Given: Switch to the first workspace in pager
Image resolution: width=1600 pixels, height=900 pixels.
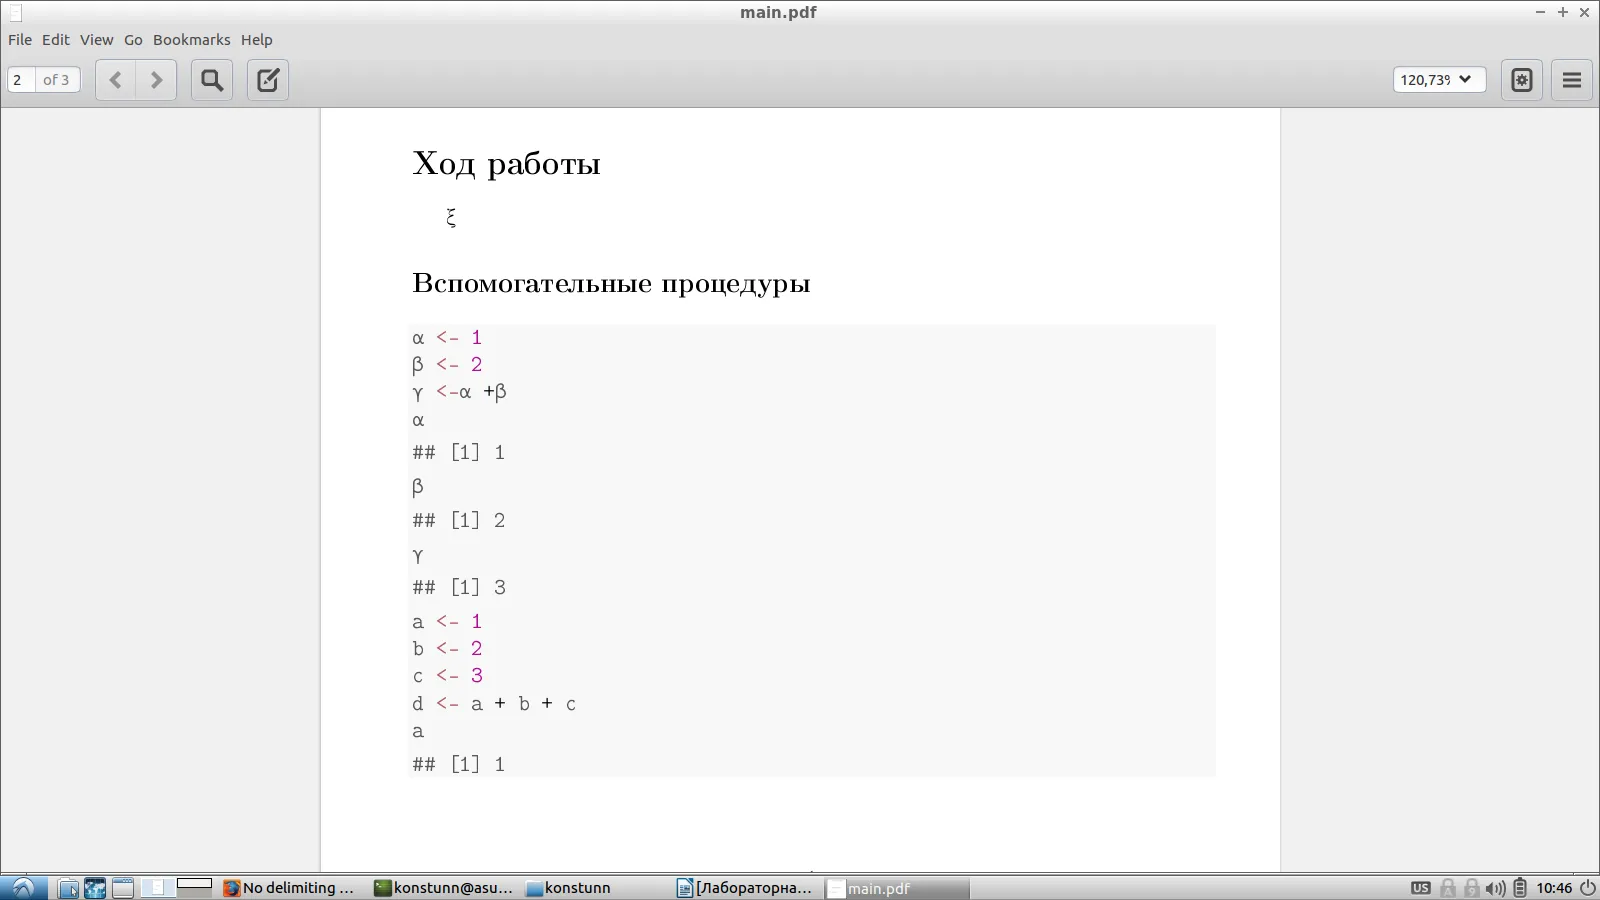Looking at the screenshot, I should pyautogui.click(x=157, y=888).
